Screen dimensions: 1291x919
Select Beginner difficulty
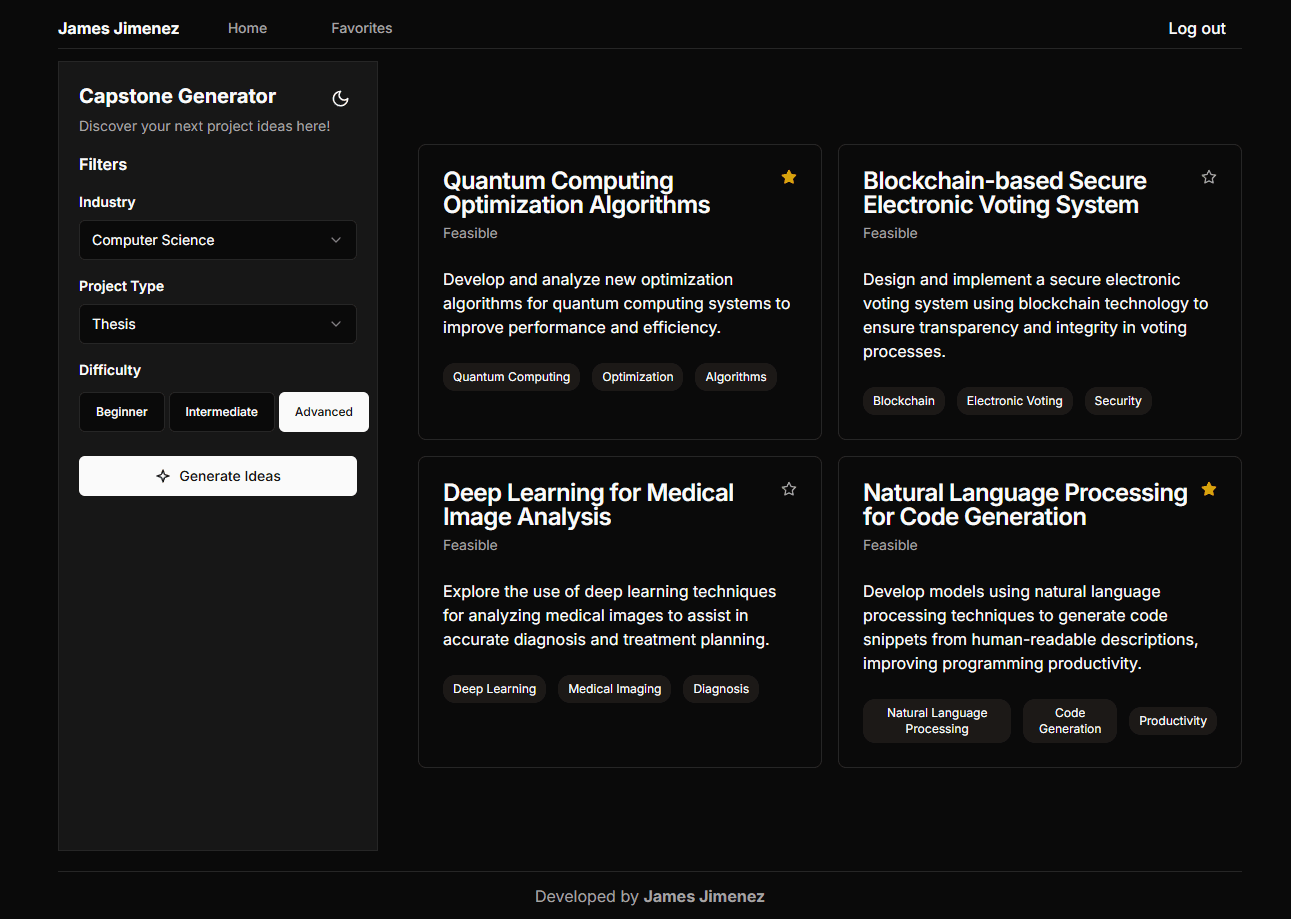[122, 412]
